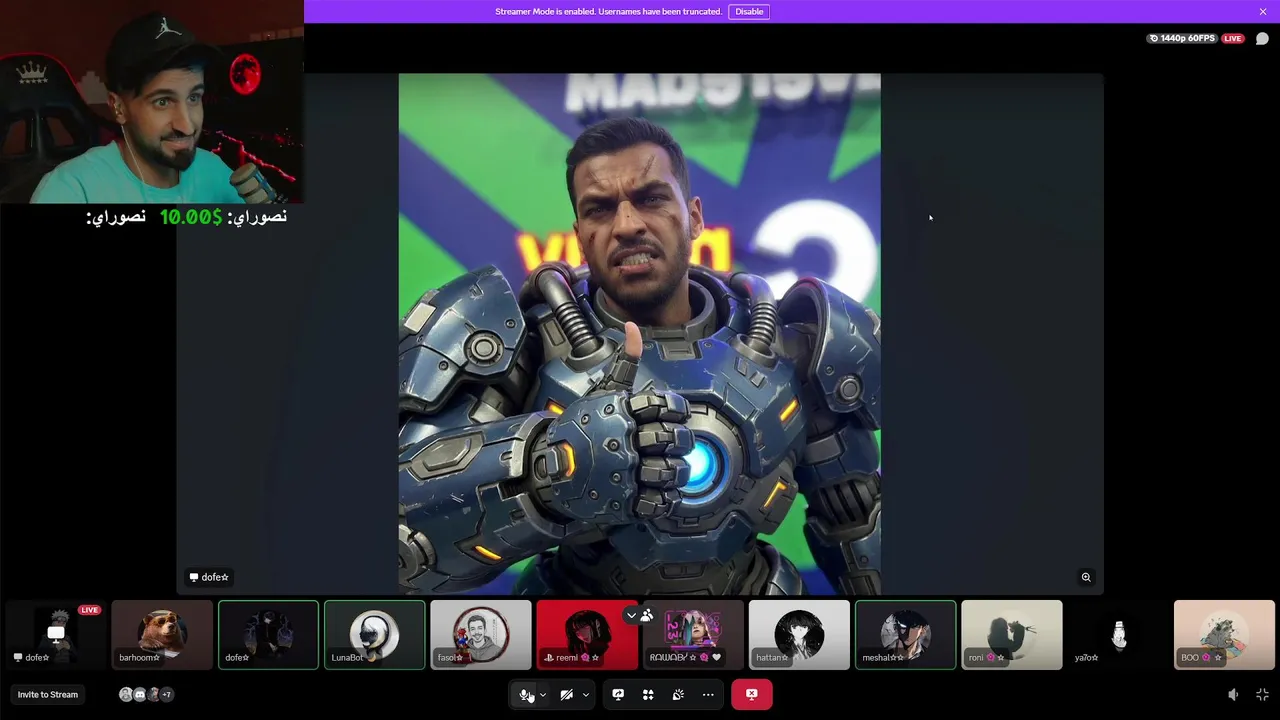Open microphone input options chevron

(543, 695)
